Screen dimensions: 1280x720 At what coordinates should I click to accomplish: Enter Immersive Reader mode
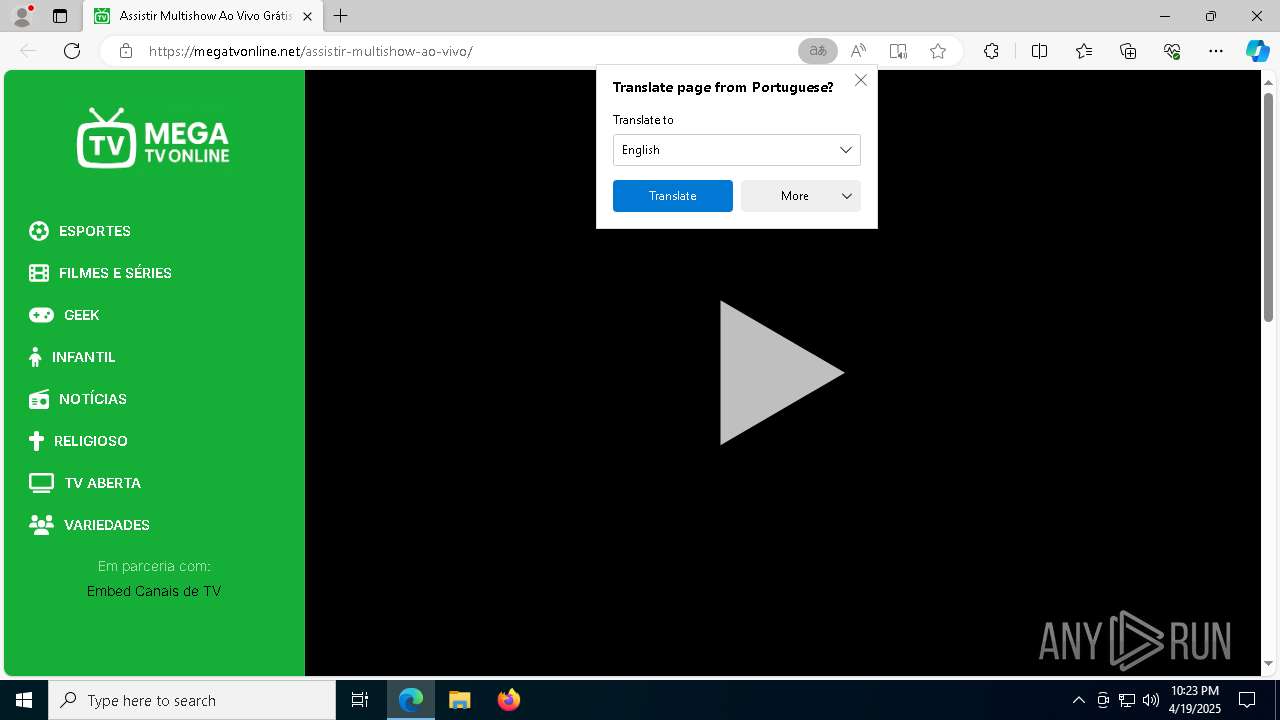(x=898, y=51)
